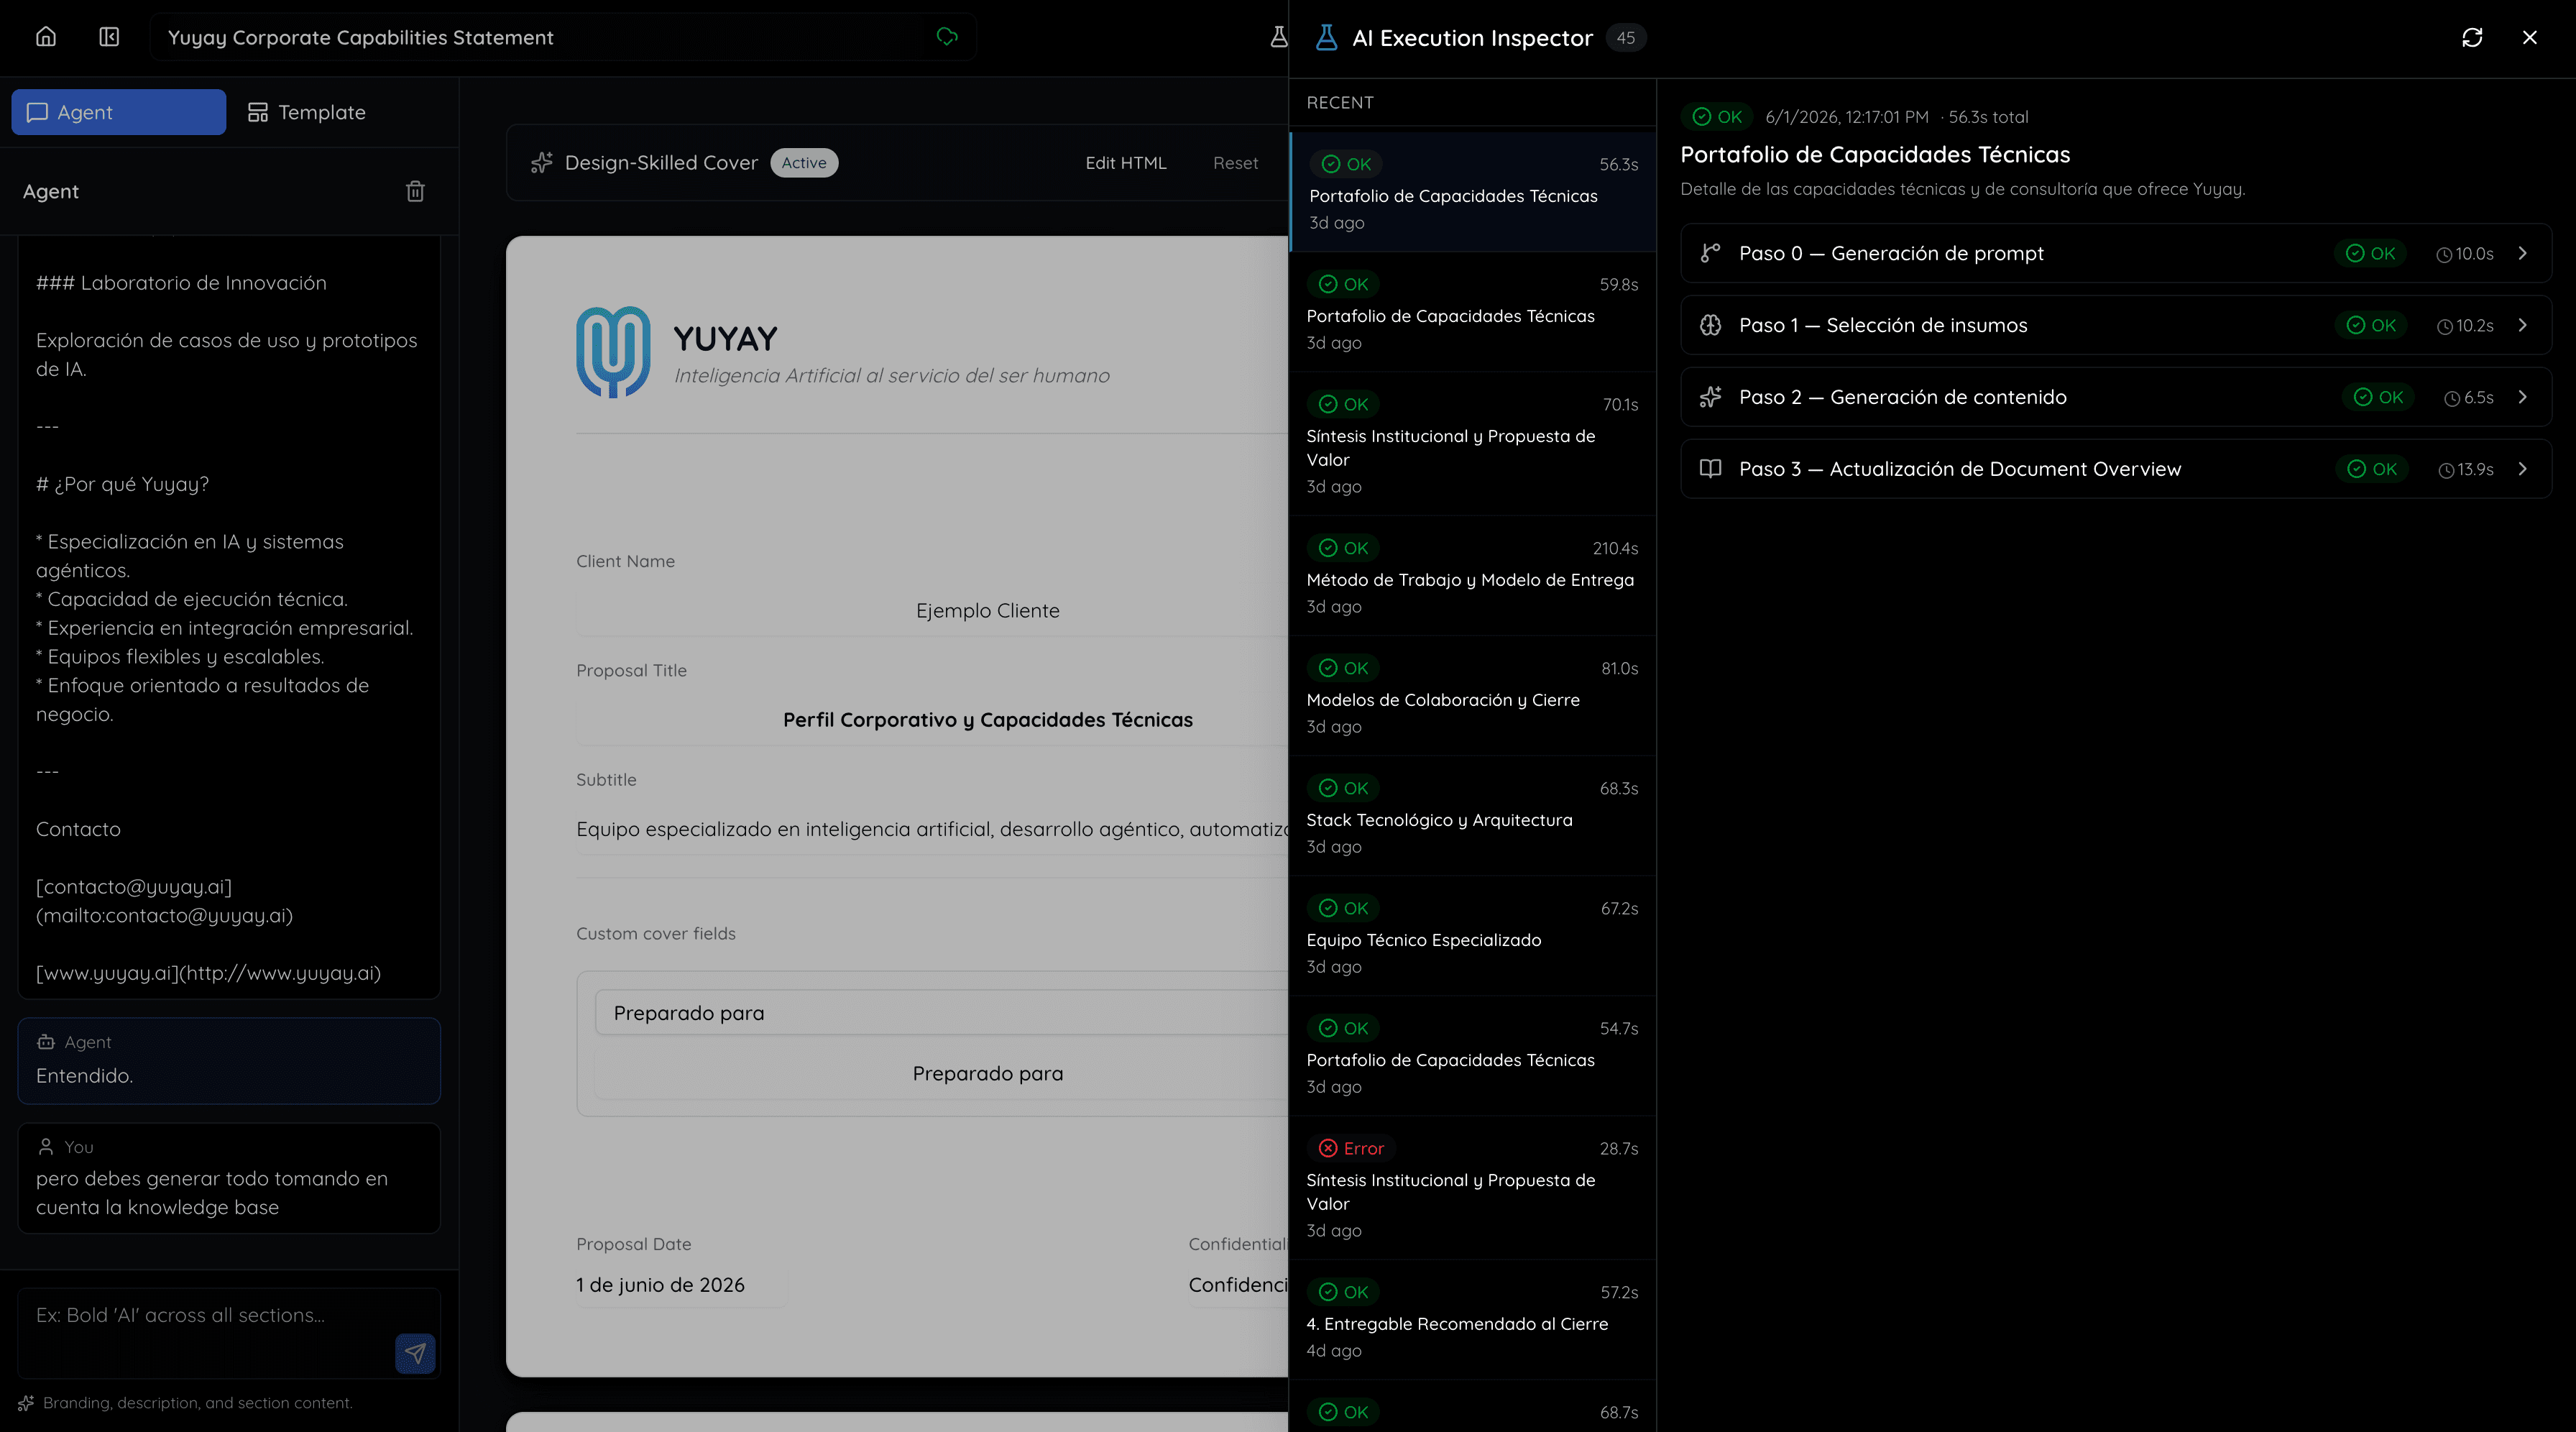Screen dimensions: 2576x1432
Task: Select the Error run Síntesis Institucional
Action: [1472, 1188]
